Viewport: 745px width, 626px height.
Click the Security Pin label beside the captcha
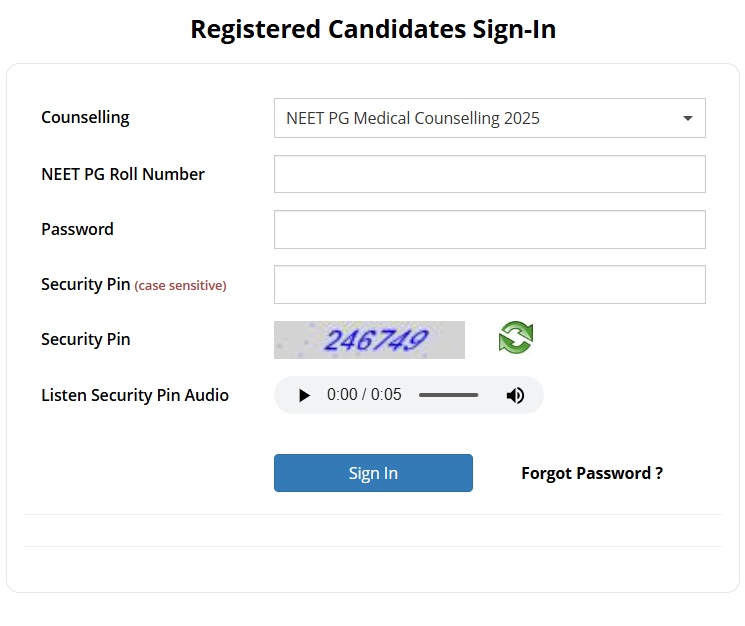pyautogui.click(x=86, y=339)
